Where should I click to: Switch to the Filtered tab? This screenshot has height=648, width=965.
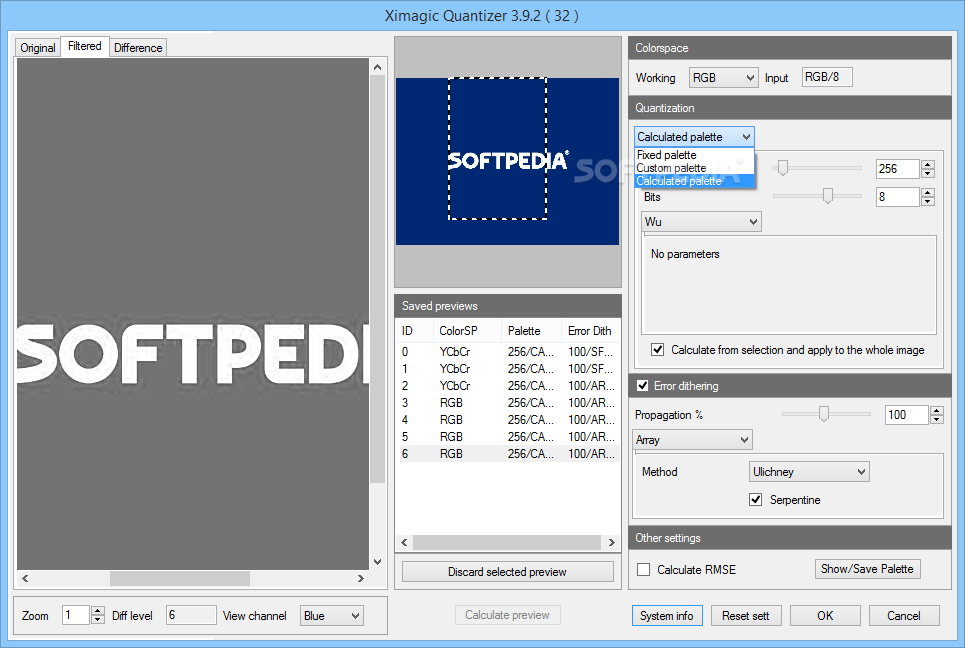click(84, 46)
